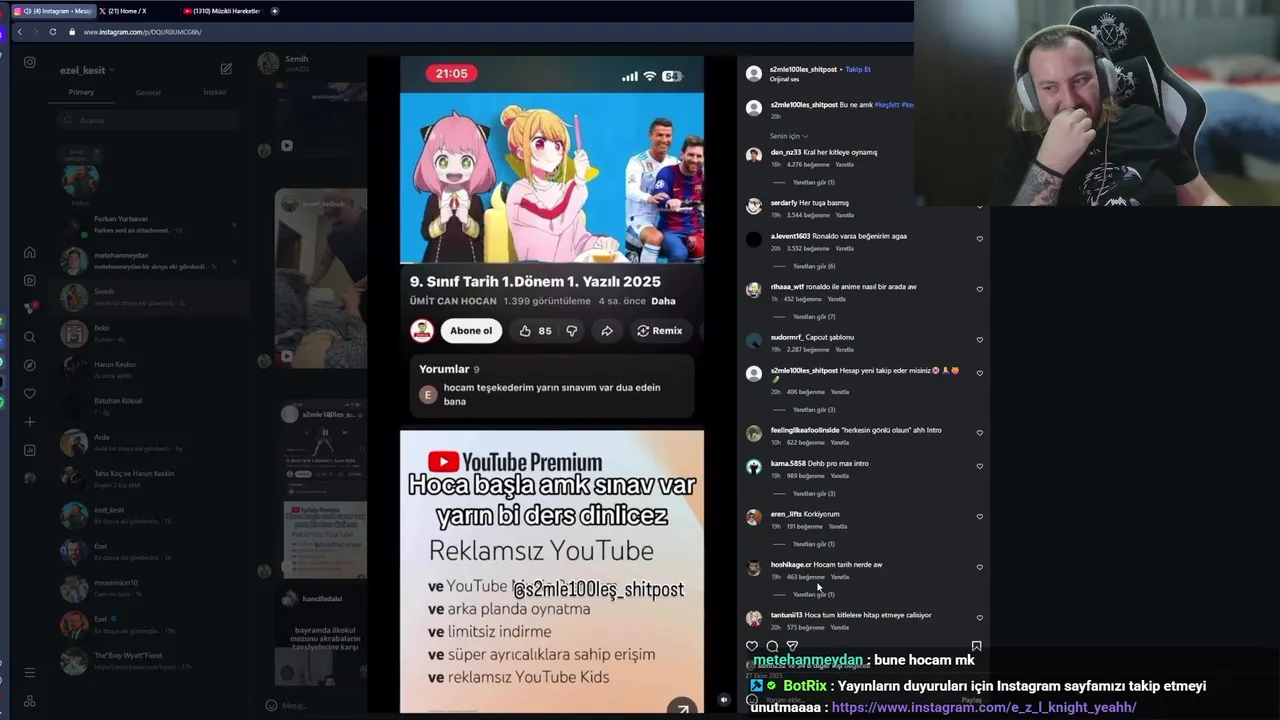The width and height of the screenshot is (1280, 720).
Task: Save the post with bookmark icon
Action: click(977, 646)
